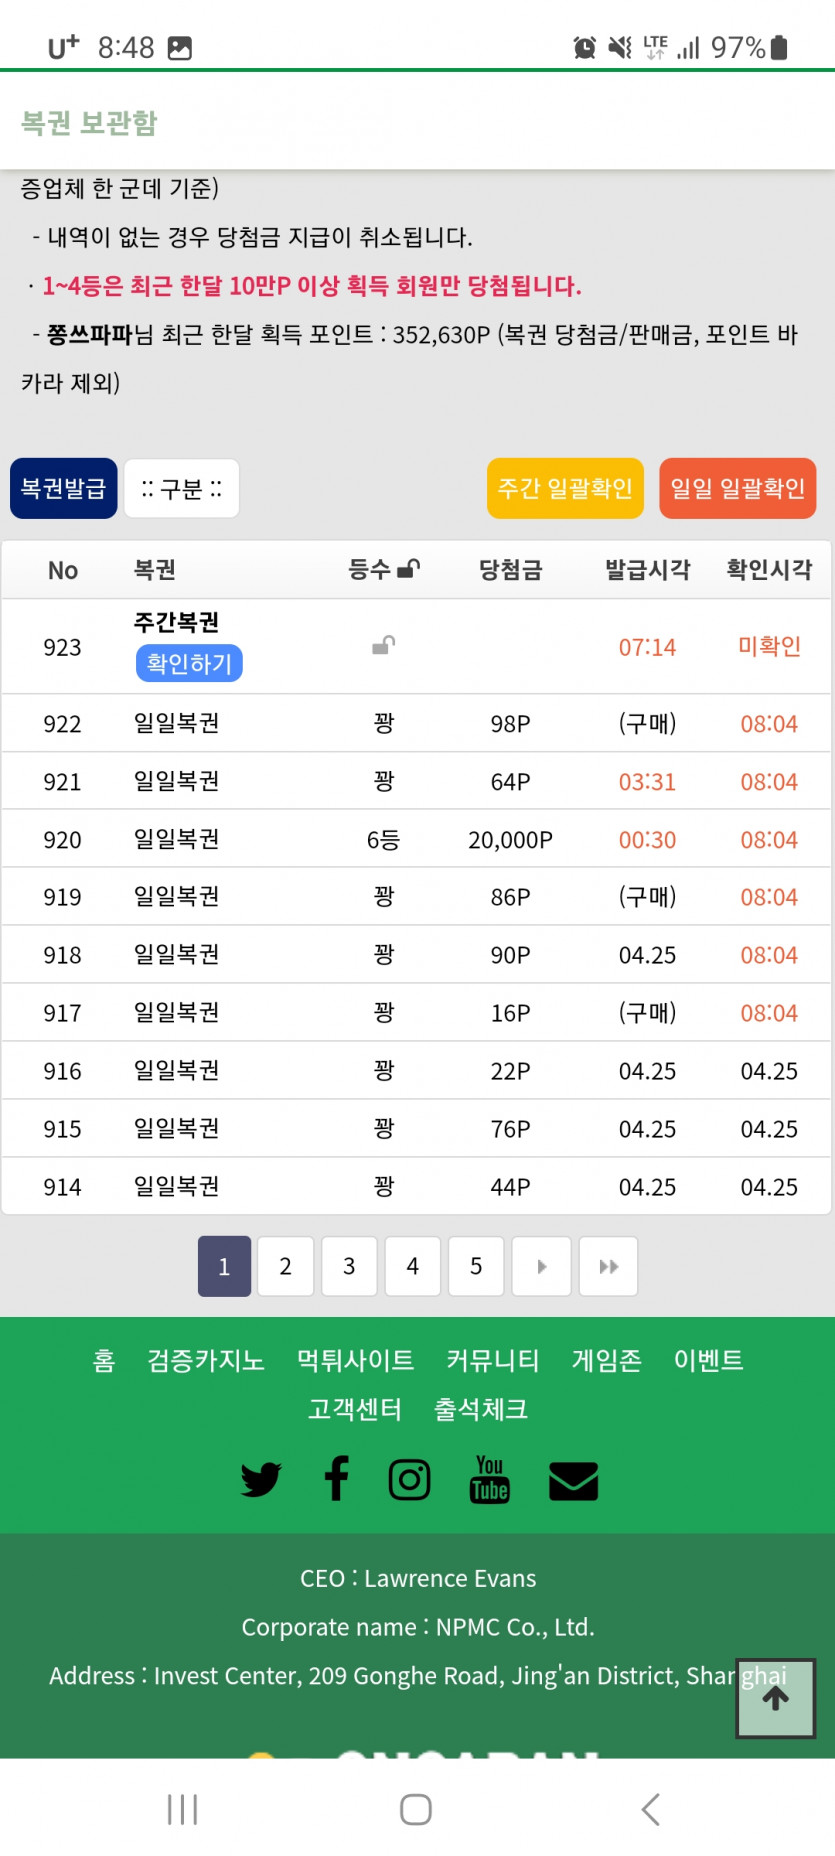Tap the Android recent apps icon
The height and width of the screenshot is (1856, 835).
click(183, 1809)
